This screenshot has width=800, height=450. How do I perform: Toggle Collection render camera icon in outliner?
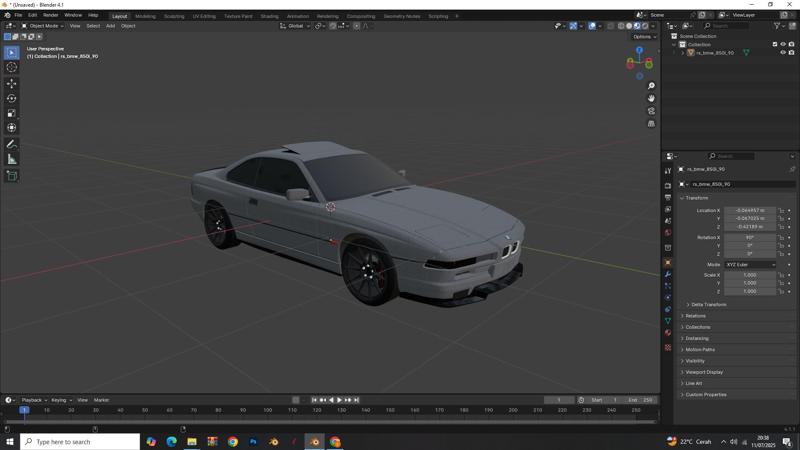pos(791,44)
